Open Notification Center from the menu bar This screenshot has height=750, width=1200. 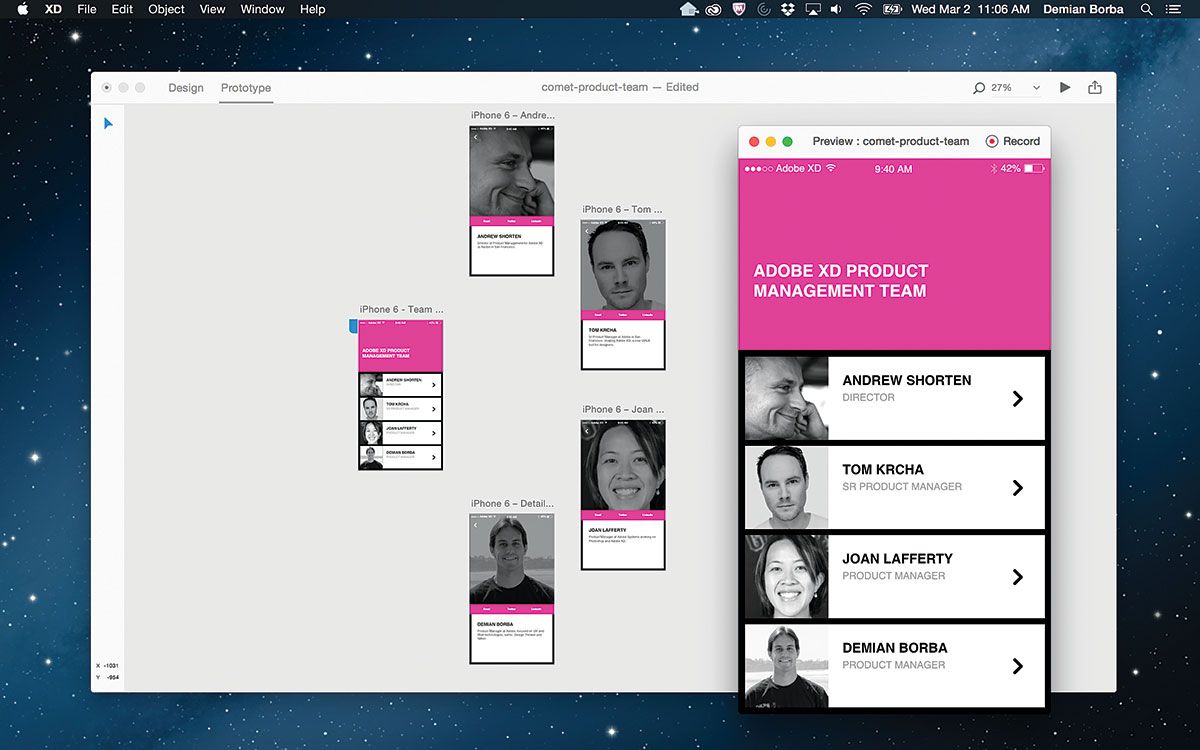1174,9
